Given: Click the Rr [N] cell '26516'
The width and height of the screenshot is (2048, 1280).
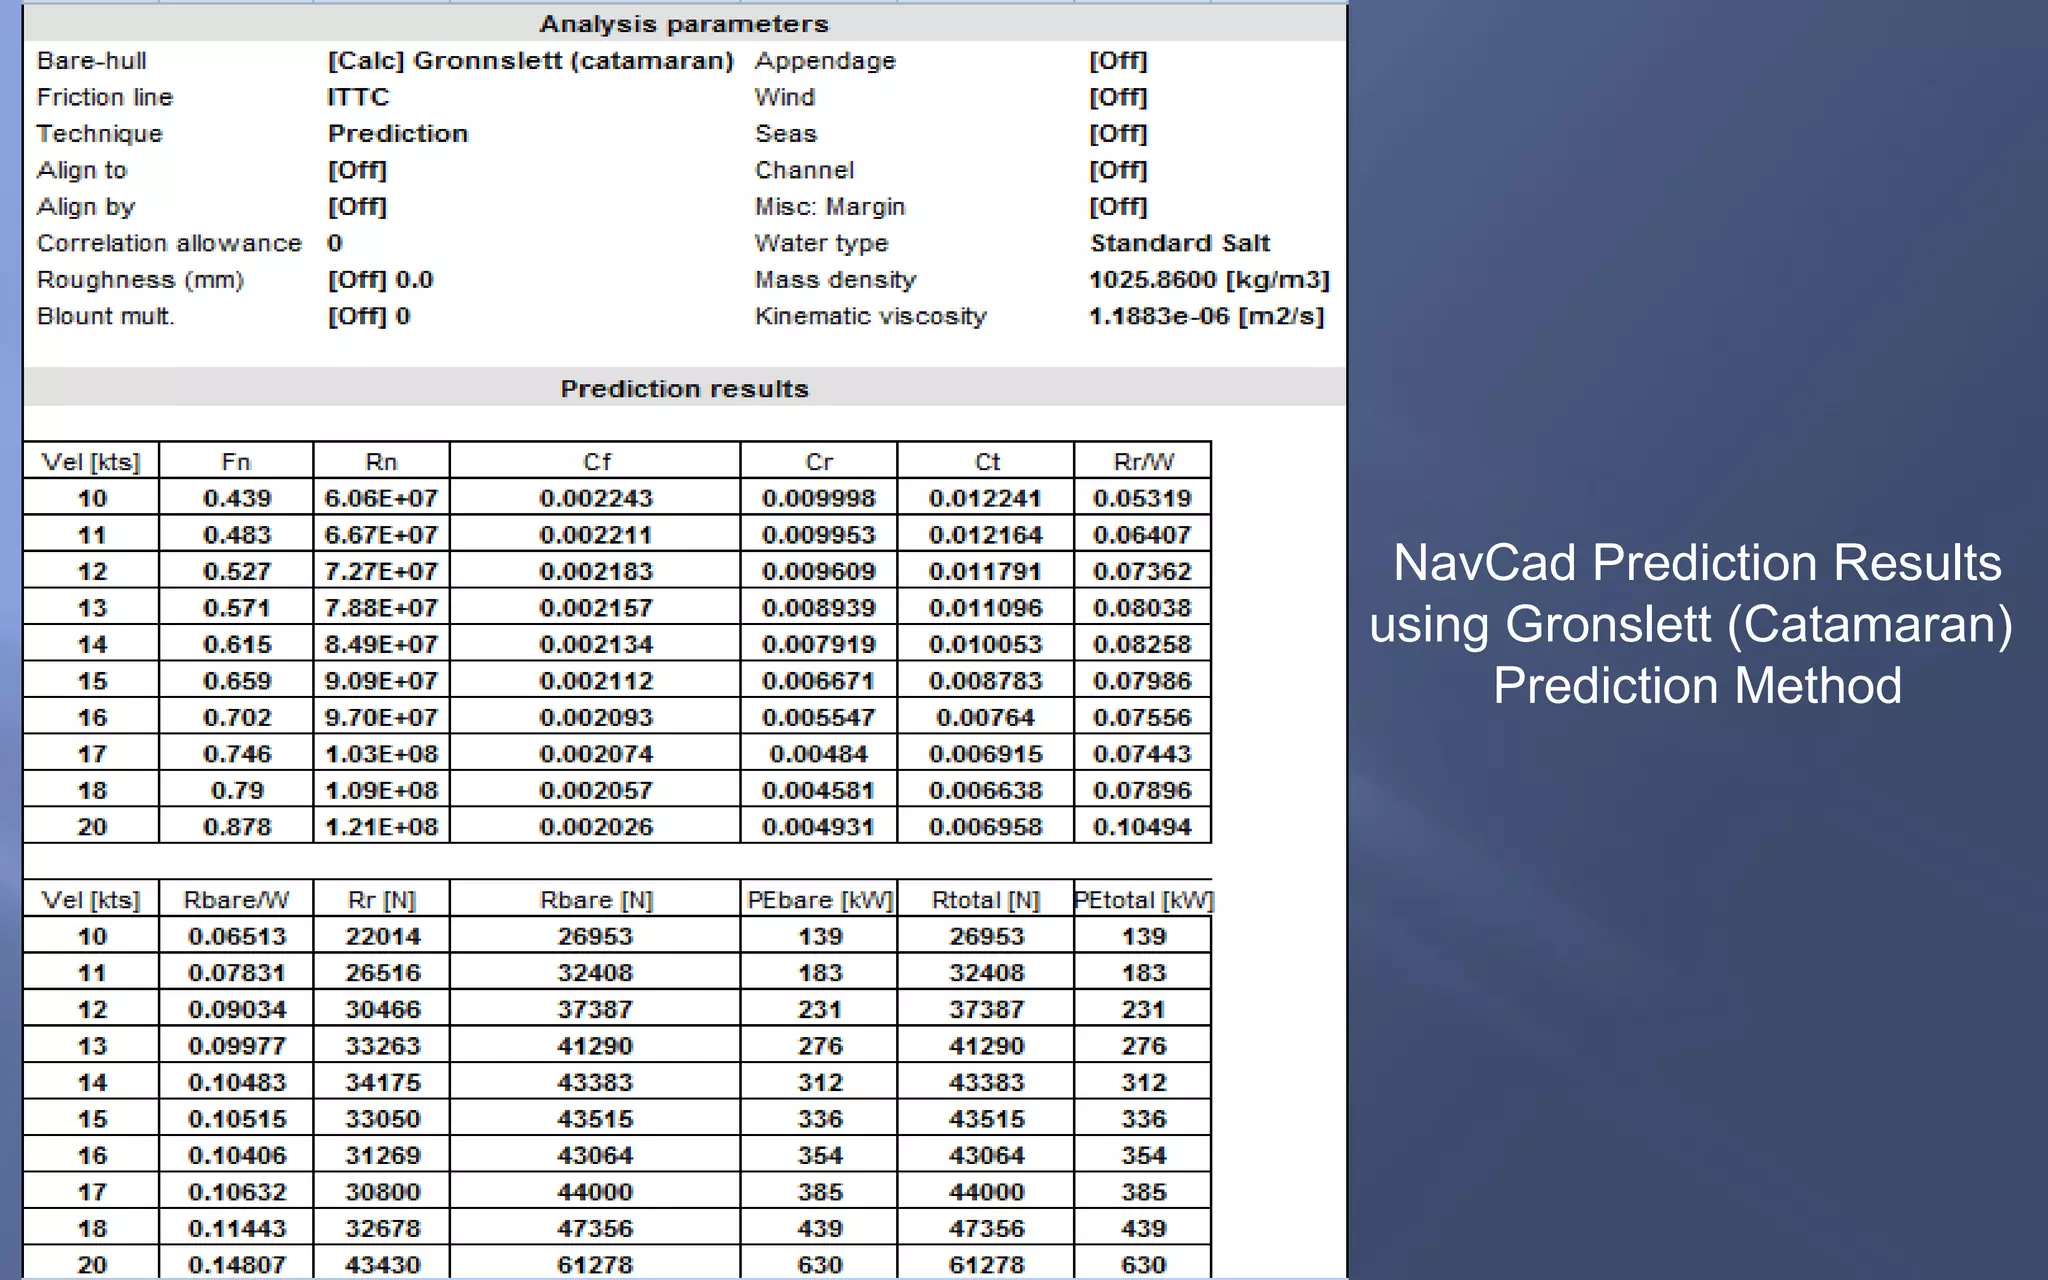Looking at the screenshot, I should 383,973.
